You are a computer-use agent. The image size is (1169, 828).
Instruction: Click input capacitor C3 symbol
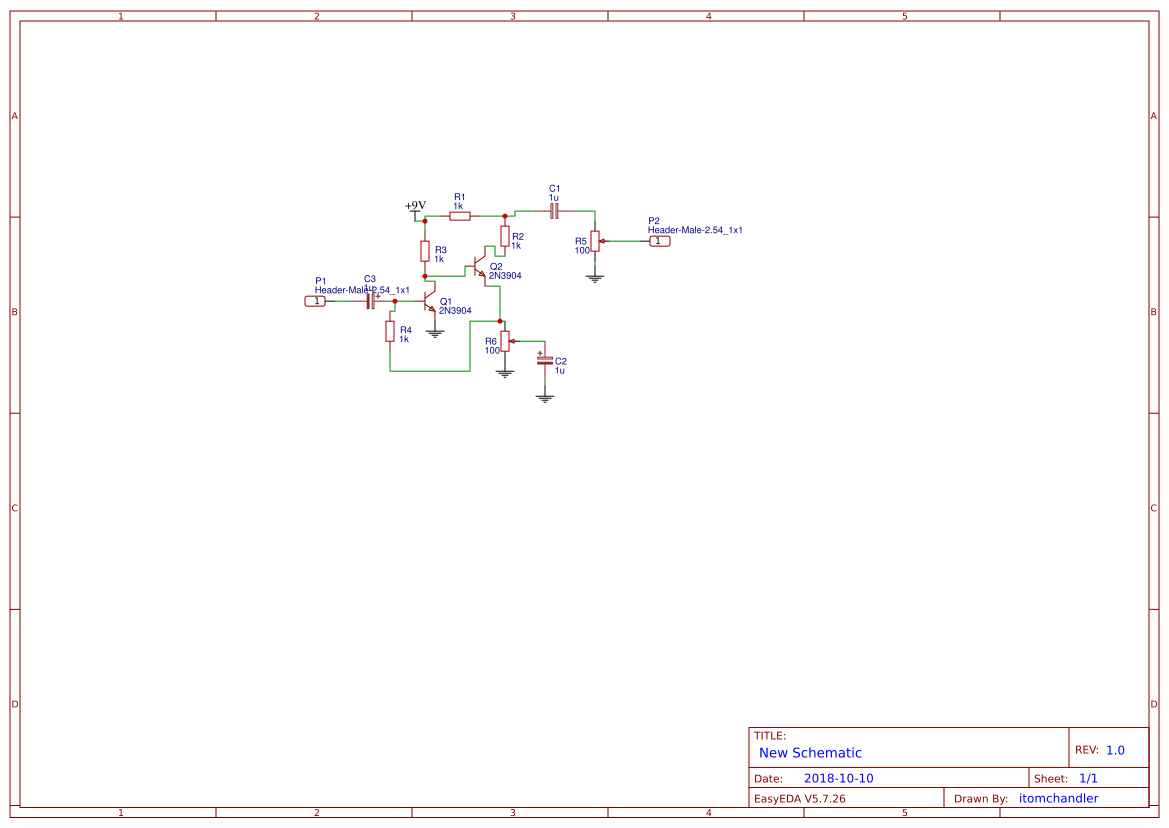[x=371, y=301]
